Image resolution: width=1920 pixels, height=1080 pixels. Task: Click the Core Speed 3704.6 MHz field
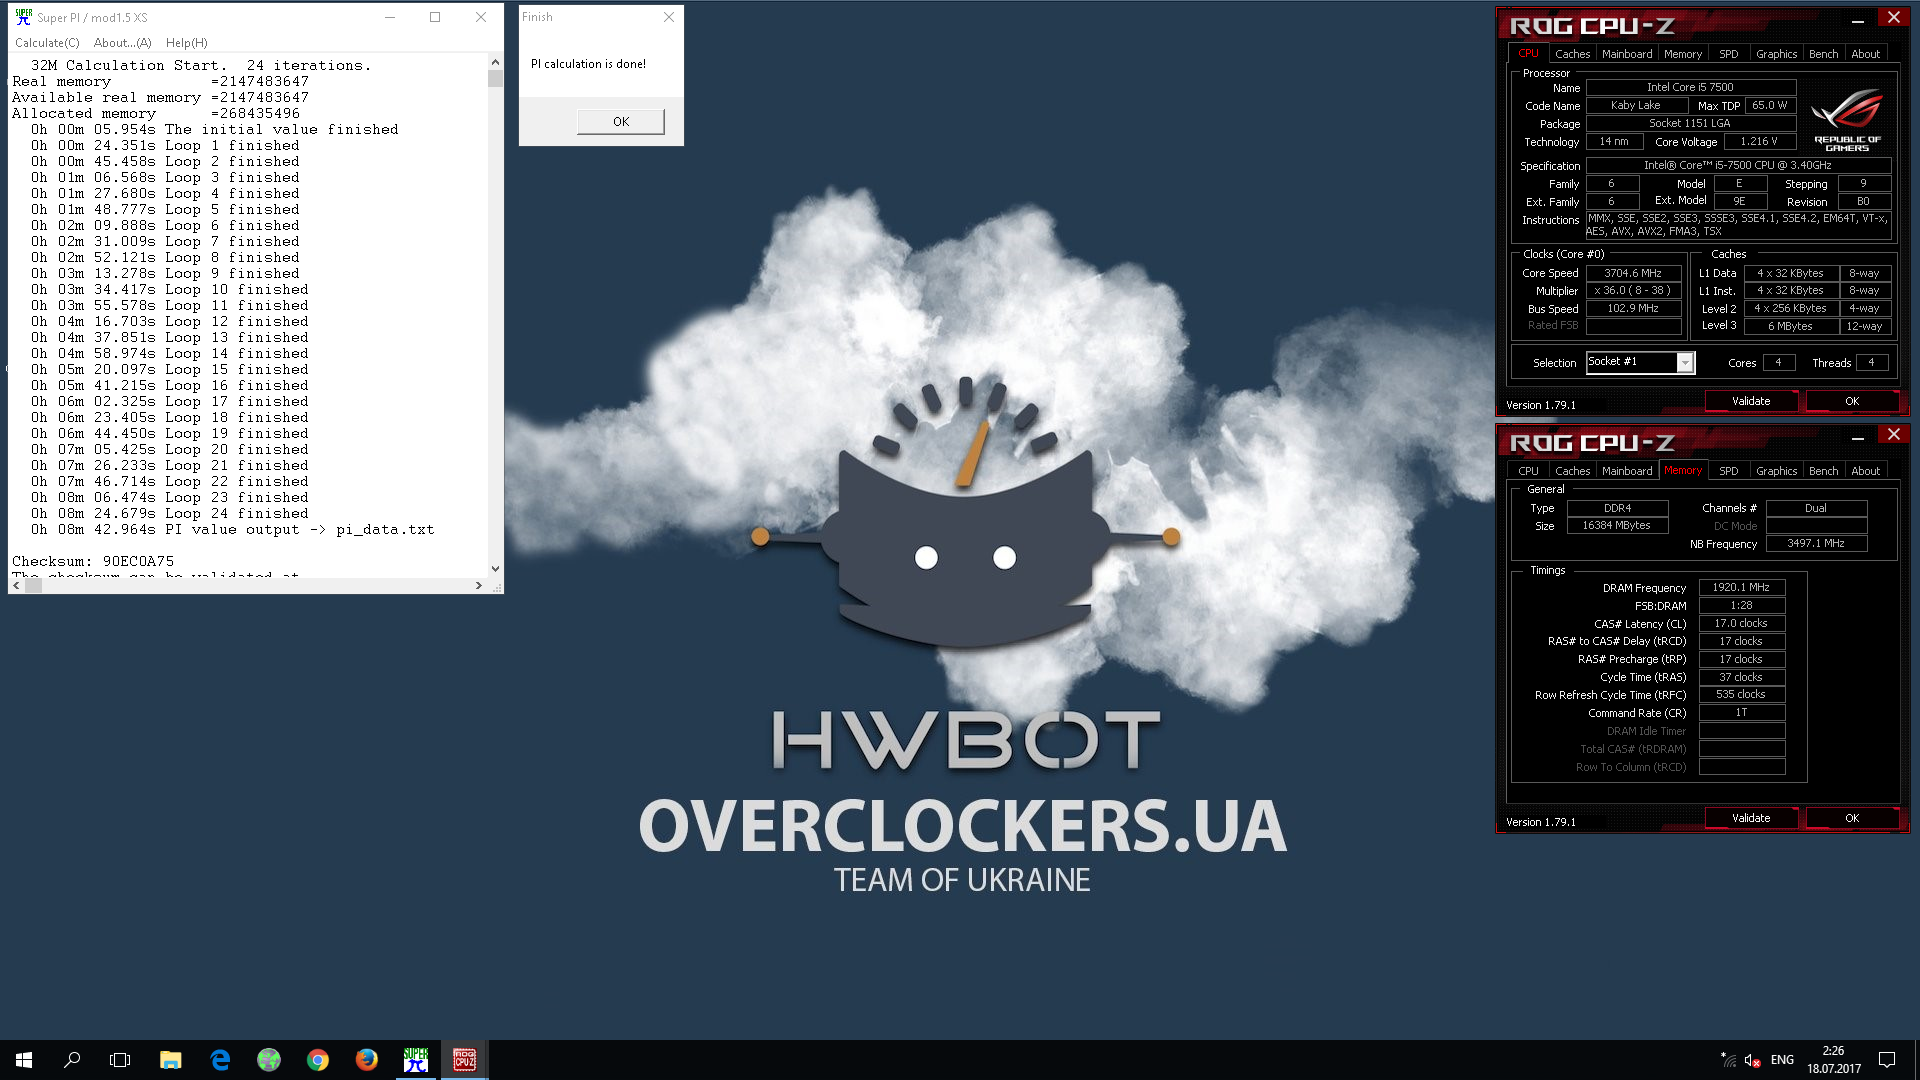tap(1633, 273)
